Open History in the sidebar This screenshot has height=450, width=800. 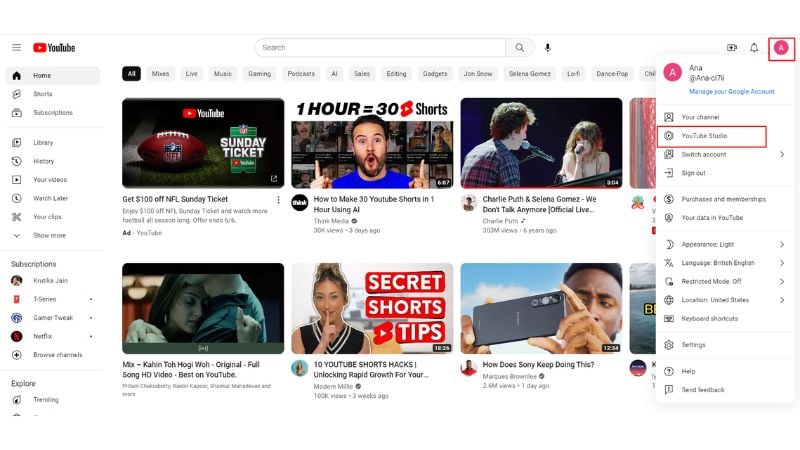[x=53, y=161]
